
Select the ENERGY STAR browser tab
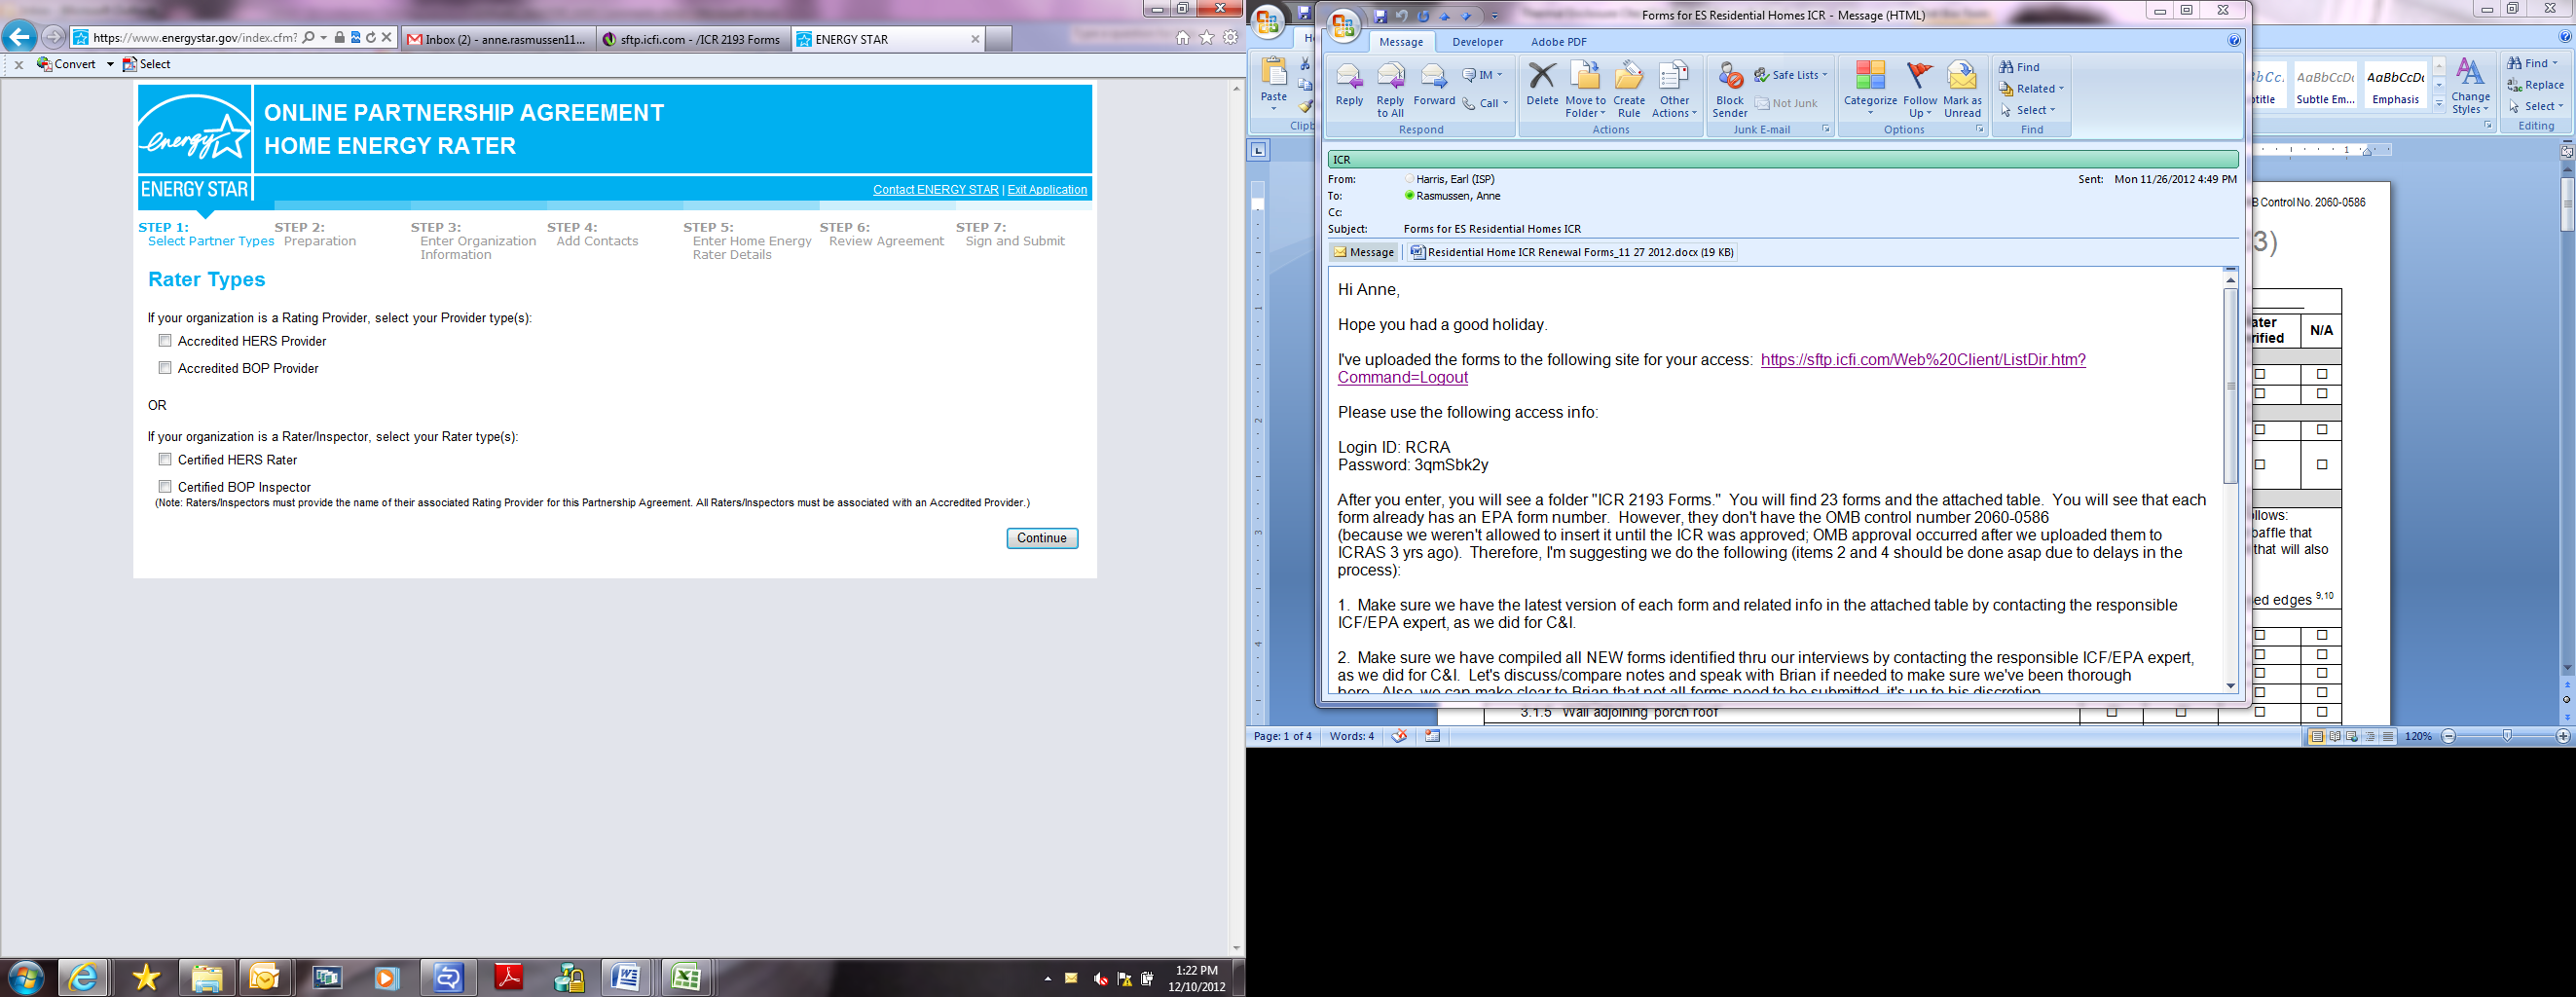pos(888,39)
